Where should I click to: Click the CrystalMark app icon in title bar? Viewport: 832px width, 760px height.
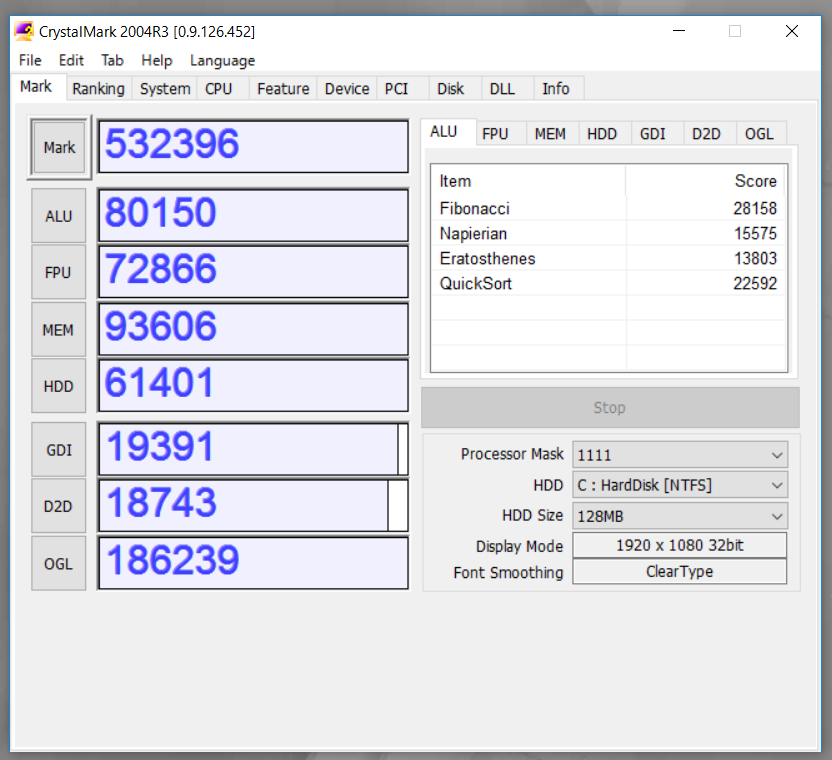coord(24,31)
